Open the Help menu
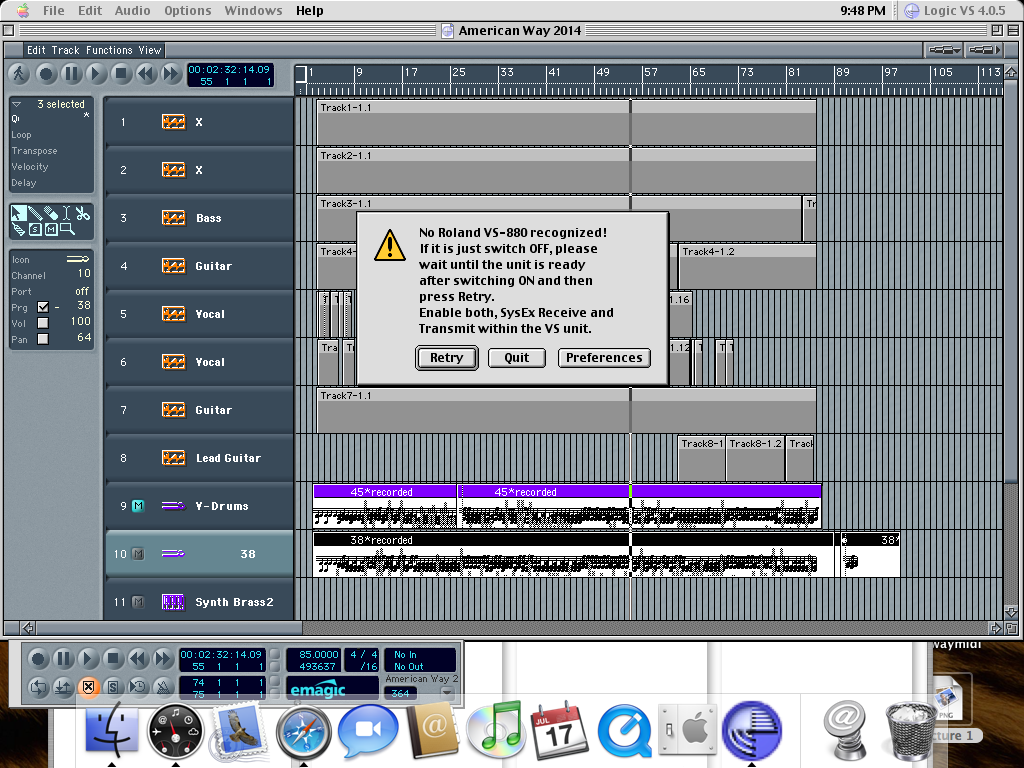Image resolution: width=1024 pixels, height=768 pixels. 310,10
